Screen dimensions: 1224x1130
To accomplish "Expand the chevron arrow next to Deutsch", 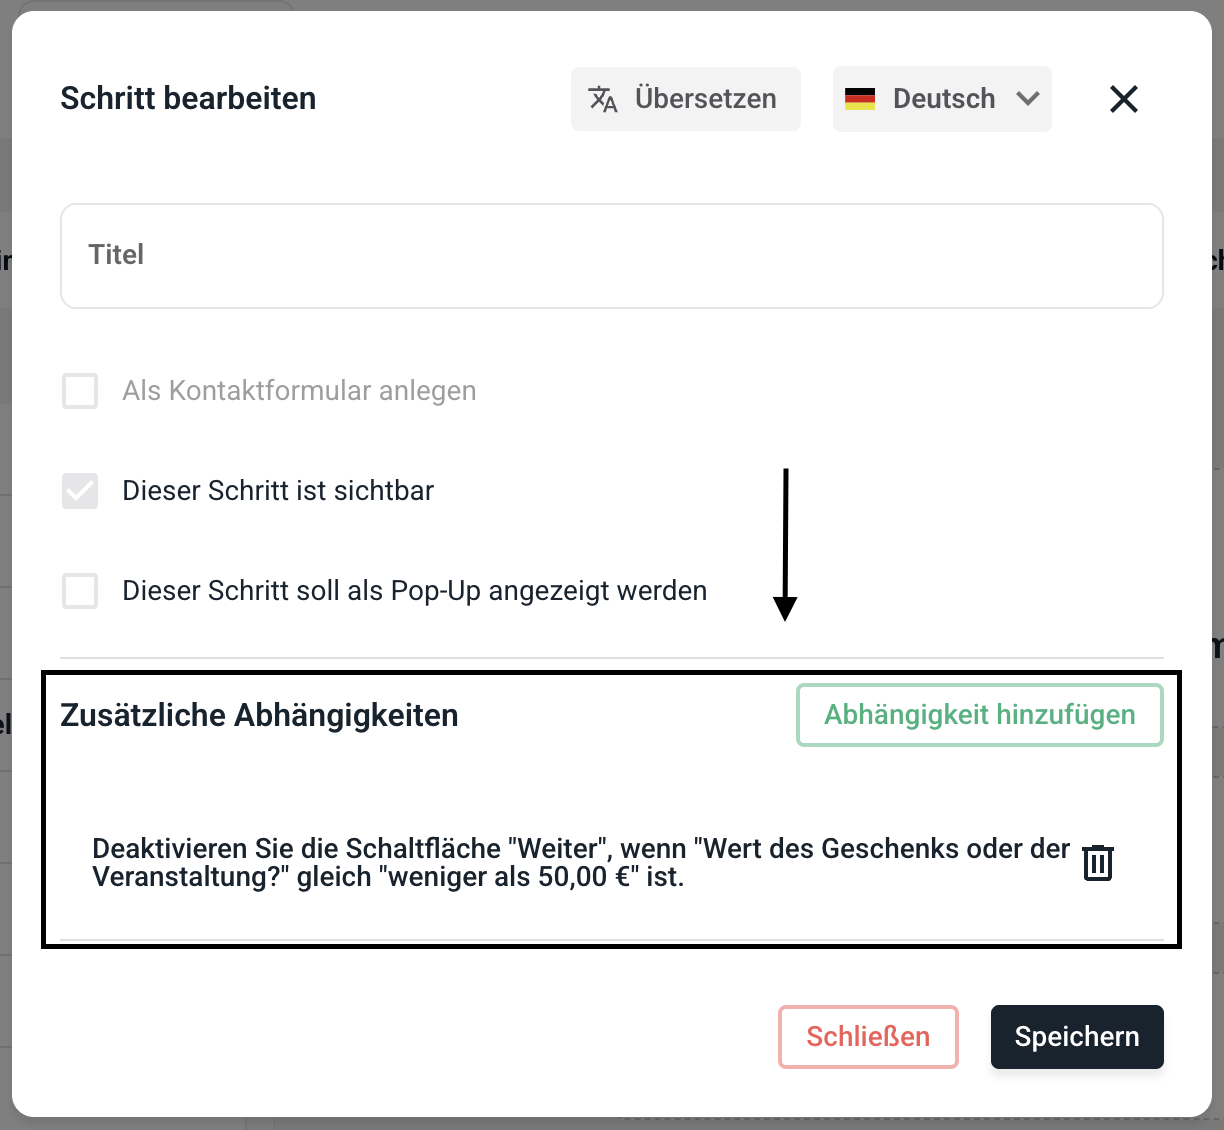I will [x=1028, y=99].
